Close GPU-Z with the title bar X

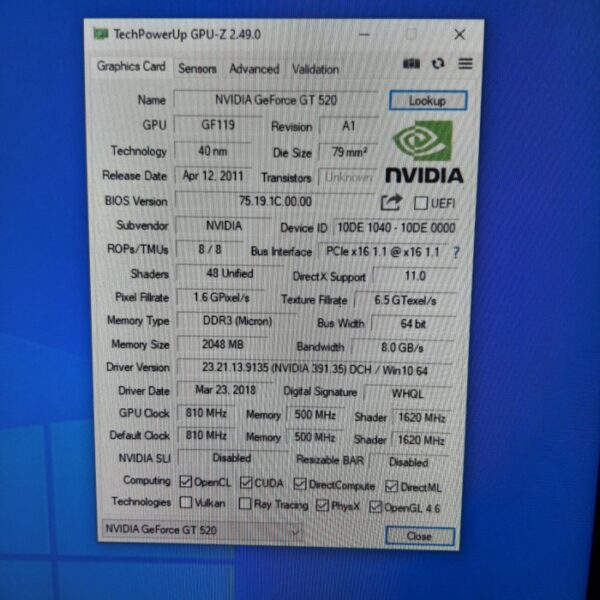pyautogui.click(x=460, y=34)
